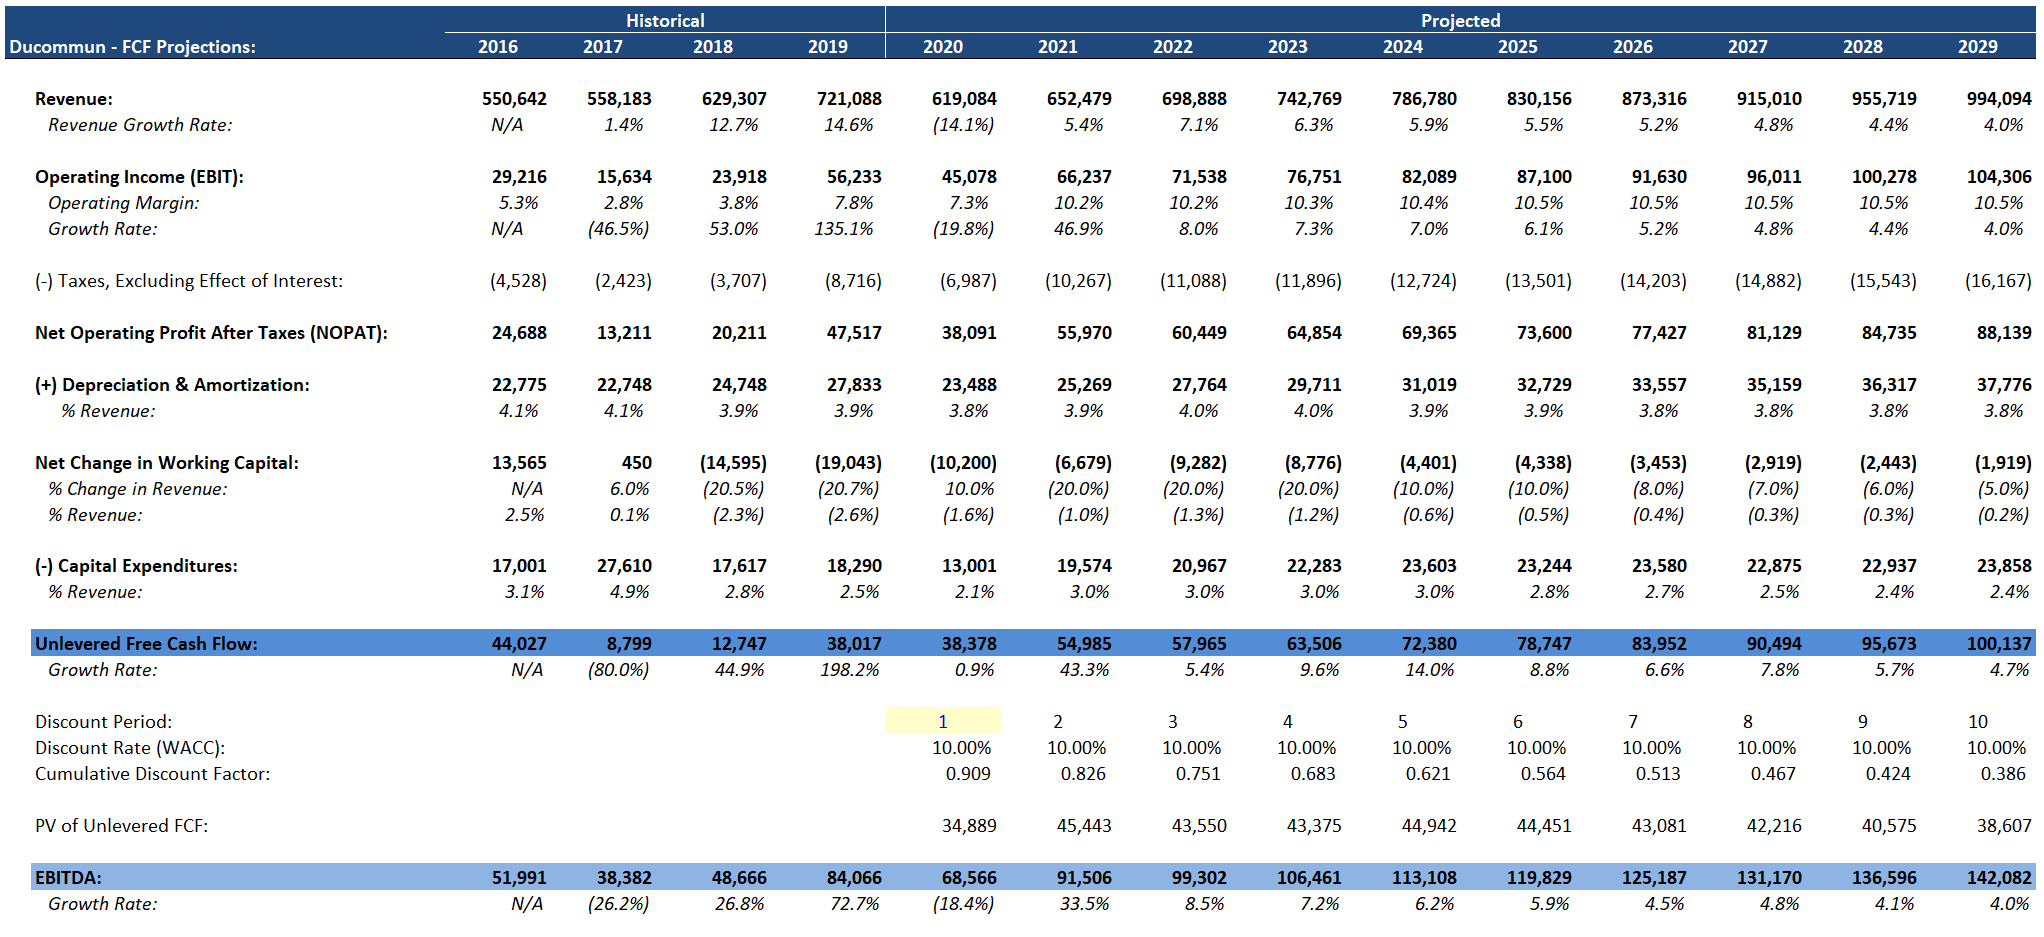The height and width of the screenshot is (937, 2044).
Task: Click the Discount Period label
Action: click(103, 722)
